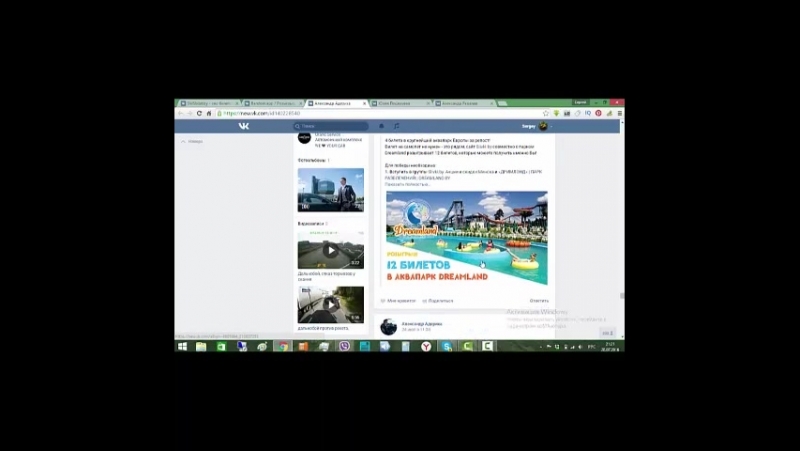
Task: Open Yandex Browser from the taskbar
Action: [x=426, y=346]
